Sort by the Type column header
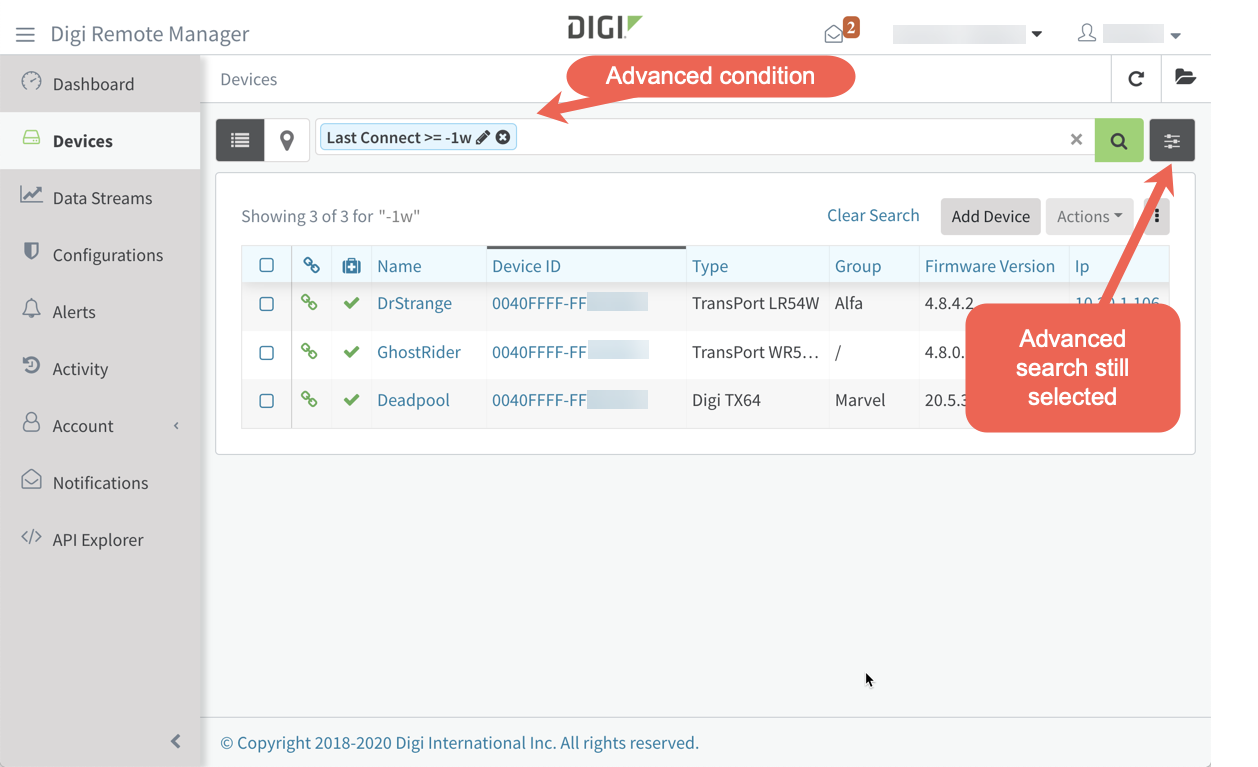The height and width of the screenshot is (767, 1258). (710, 266)
